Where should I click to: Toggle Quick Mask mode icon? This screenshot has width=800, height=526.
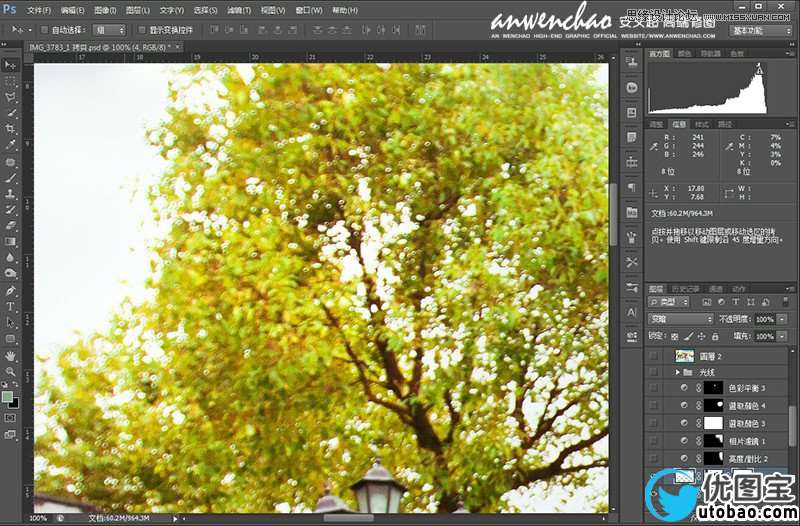coord(10,418)
